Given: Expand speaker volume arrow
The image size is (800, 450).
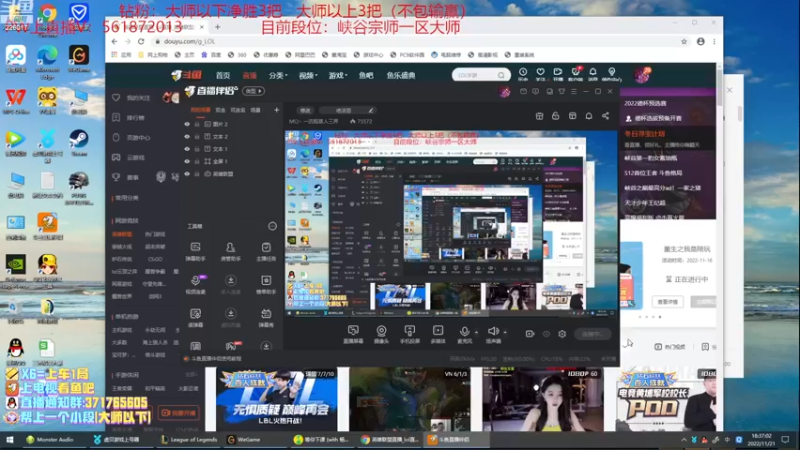Looking at the screenshot, I should tap(505, 332).
